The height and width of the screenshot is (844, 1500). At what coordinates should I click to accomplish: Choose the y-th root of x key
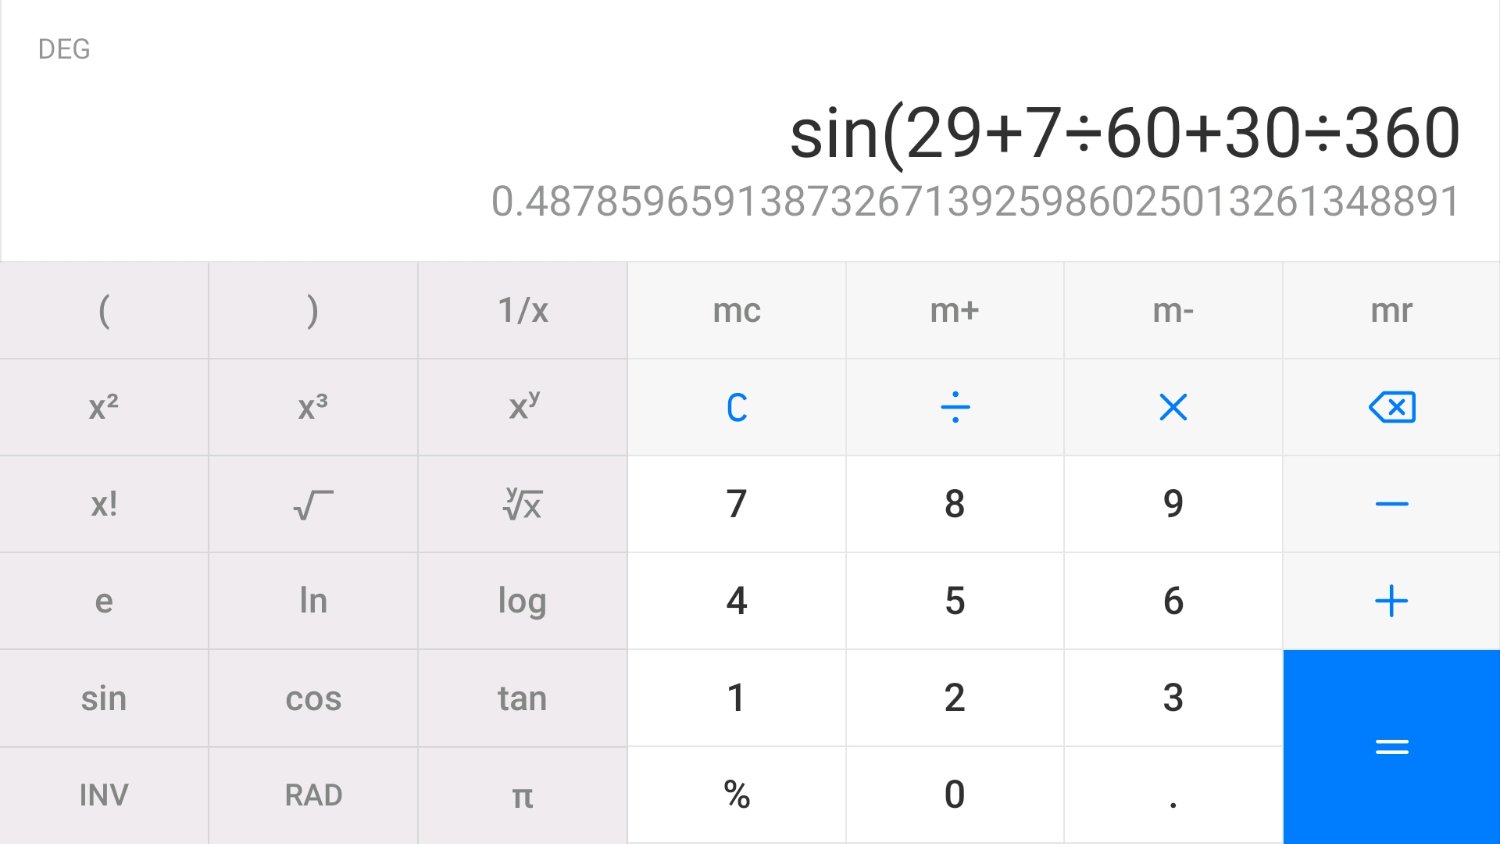pyautogui.click(x=522, y=504)
